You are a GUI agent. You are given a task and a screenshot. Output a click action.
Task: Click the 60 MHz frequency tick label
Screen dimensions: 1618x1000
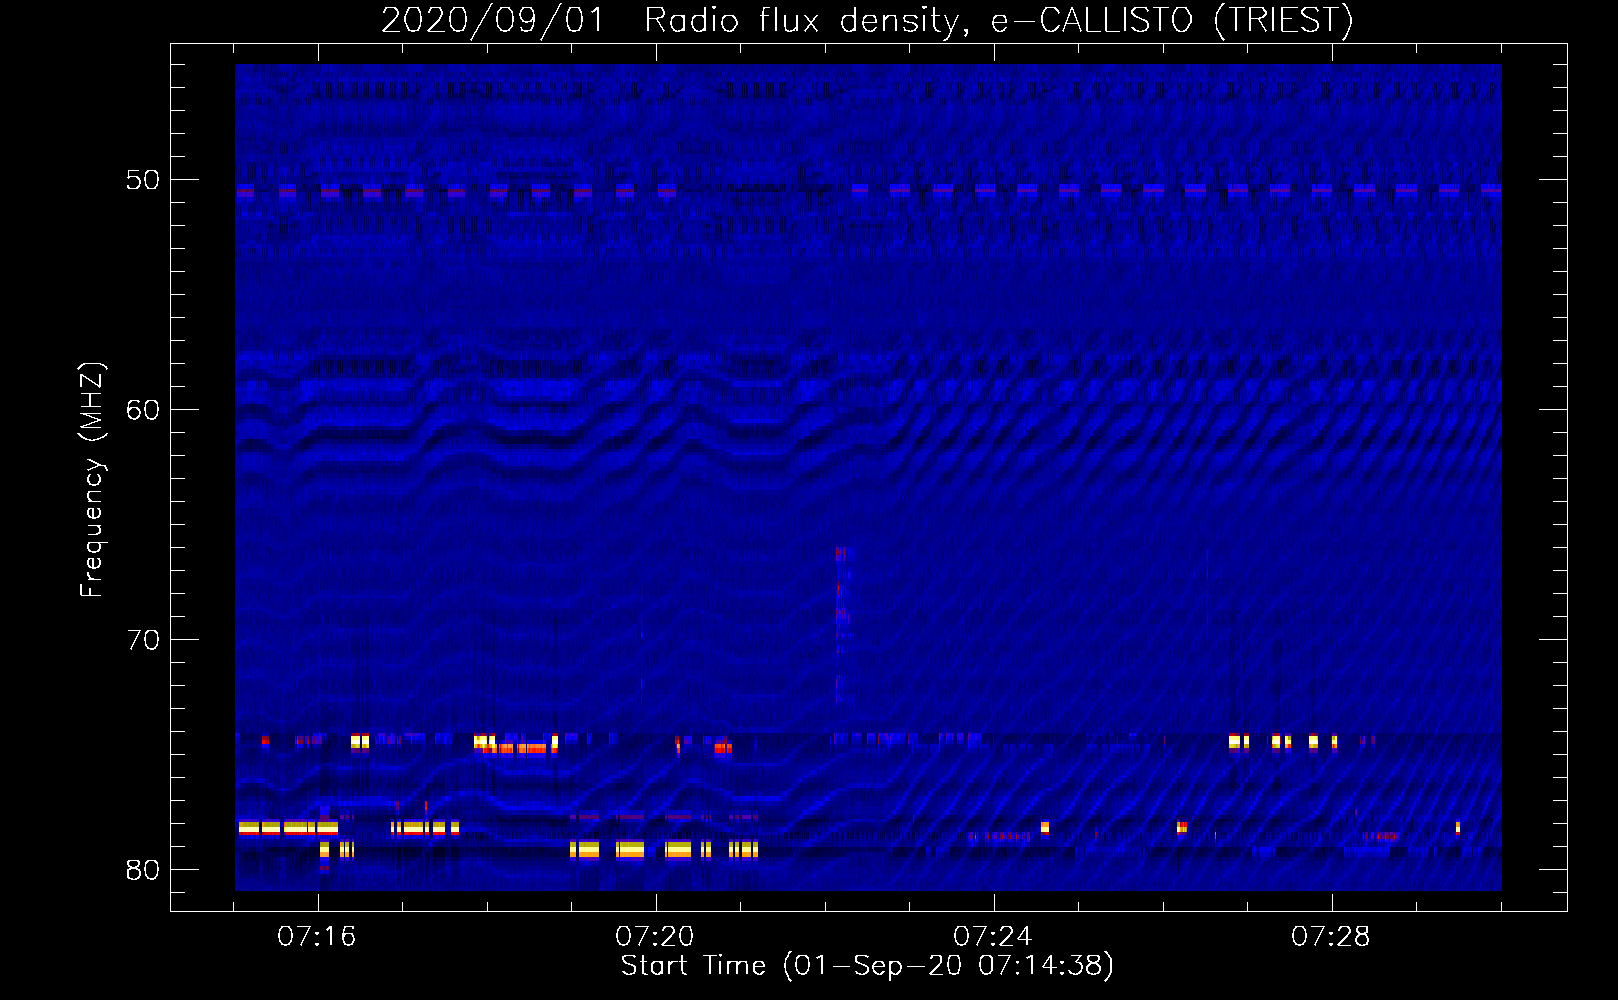point(143,410)
